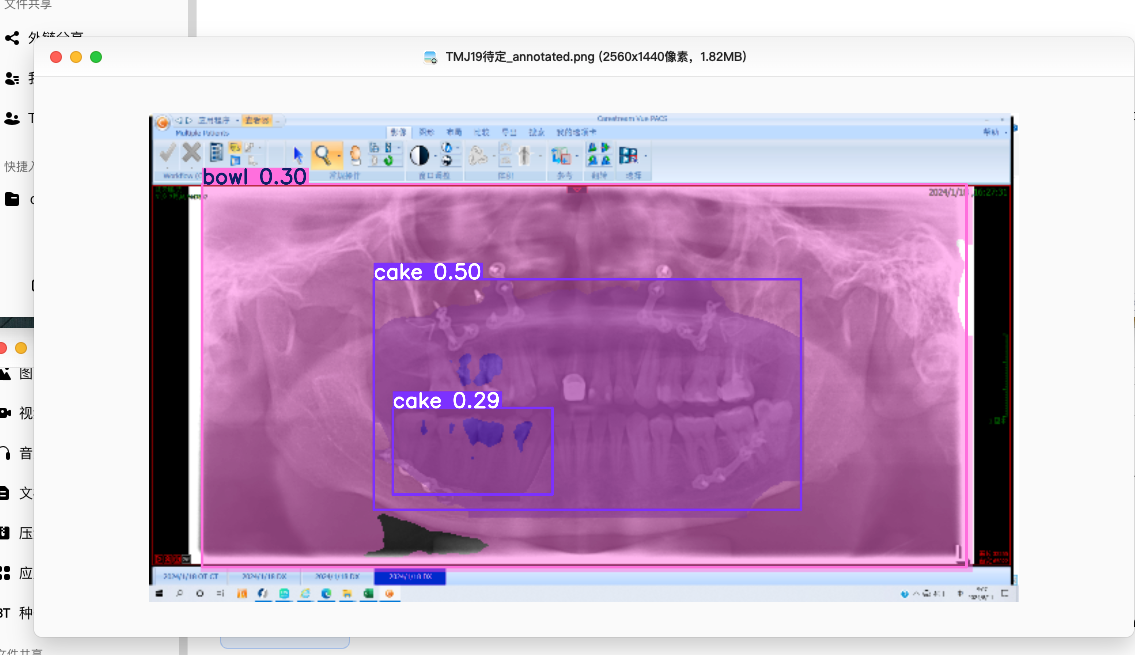Close the TMJ19待定_annotated.png image window
This screenshot has height=655, width=1135.
click(56, 56)
